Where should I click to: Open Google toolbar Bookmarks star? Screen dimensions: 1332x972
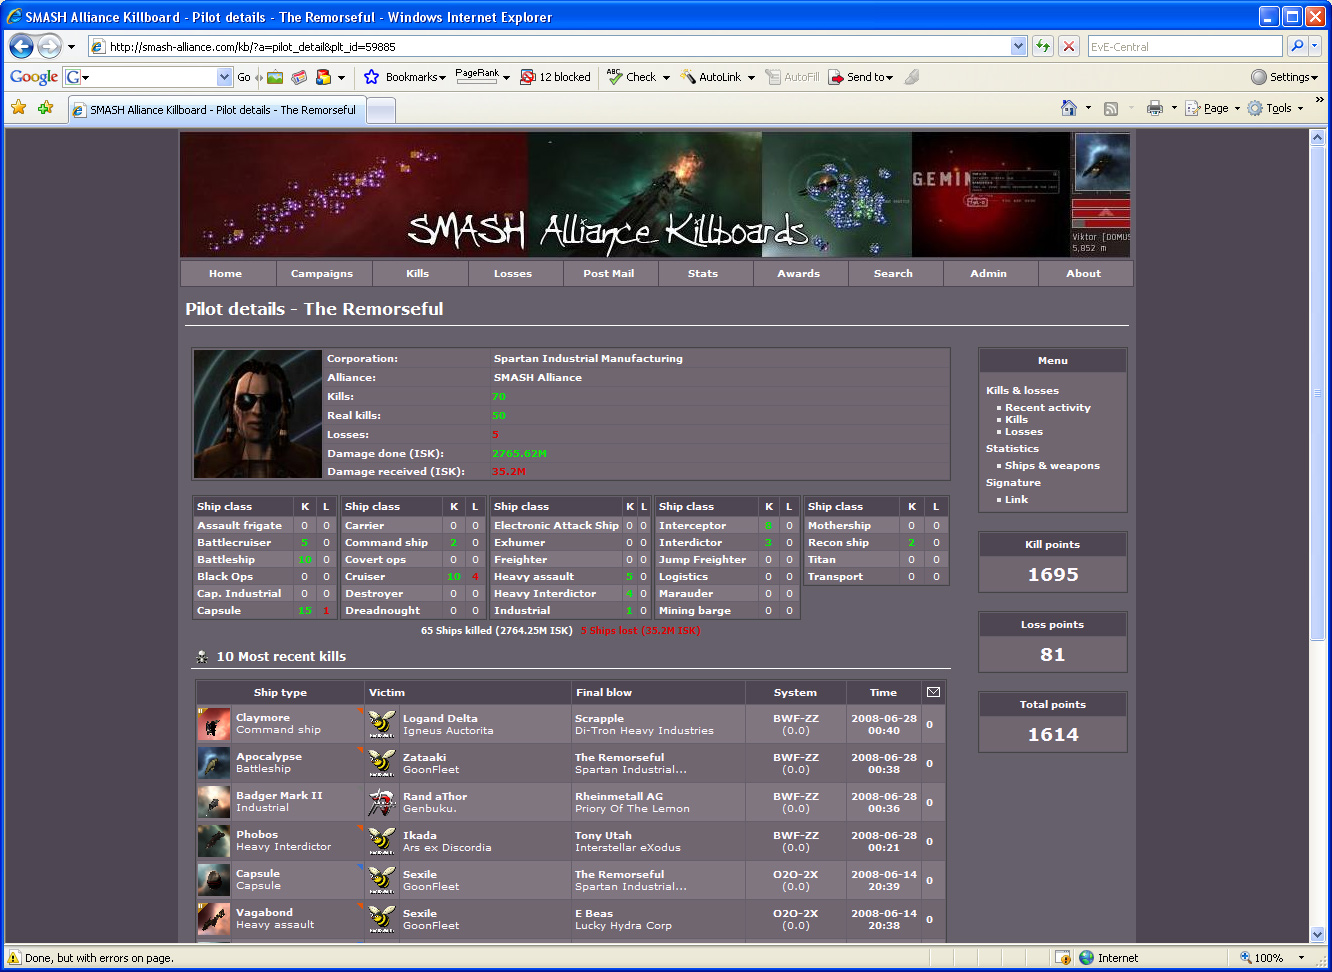[372, 77]
